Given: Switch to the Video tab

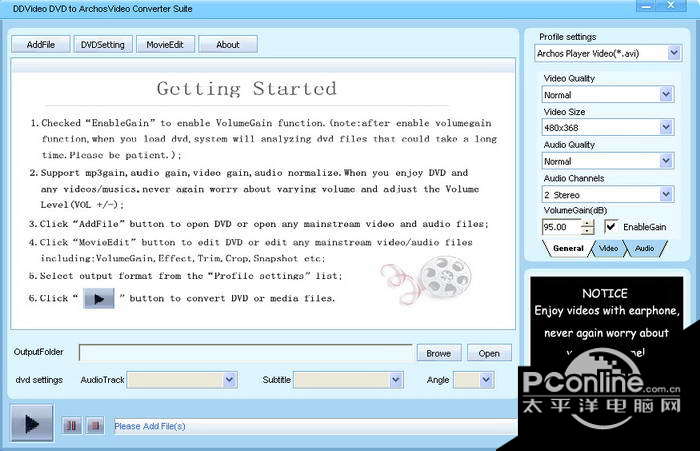Looking at the screenshot, I should 608,248.
